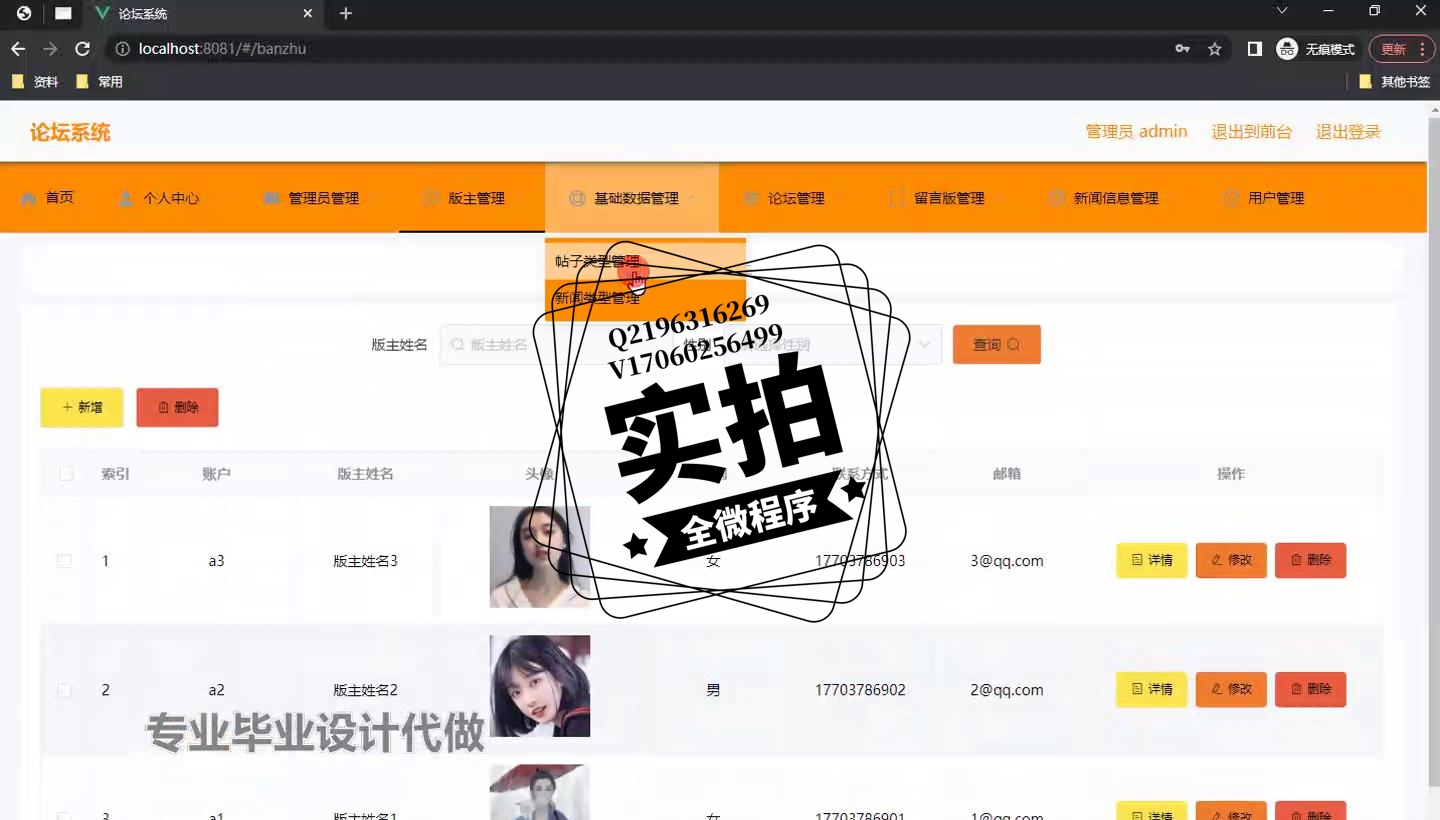Open 个人中心 menu item
The width and height of the screenshot is (1440, 820).
tap(159, 198)
